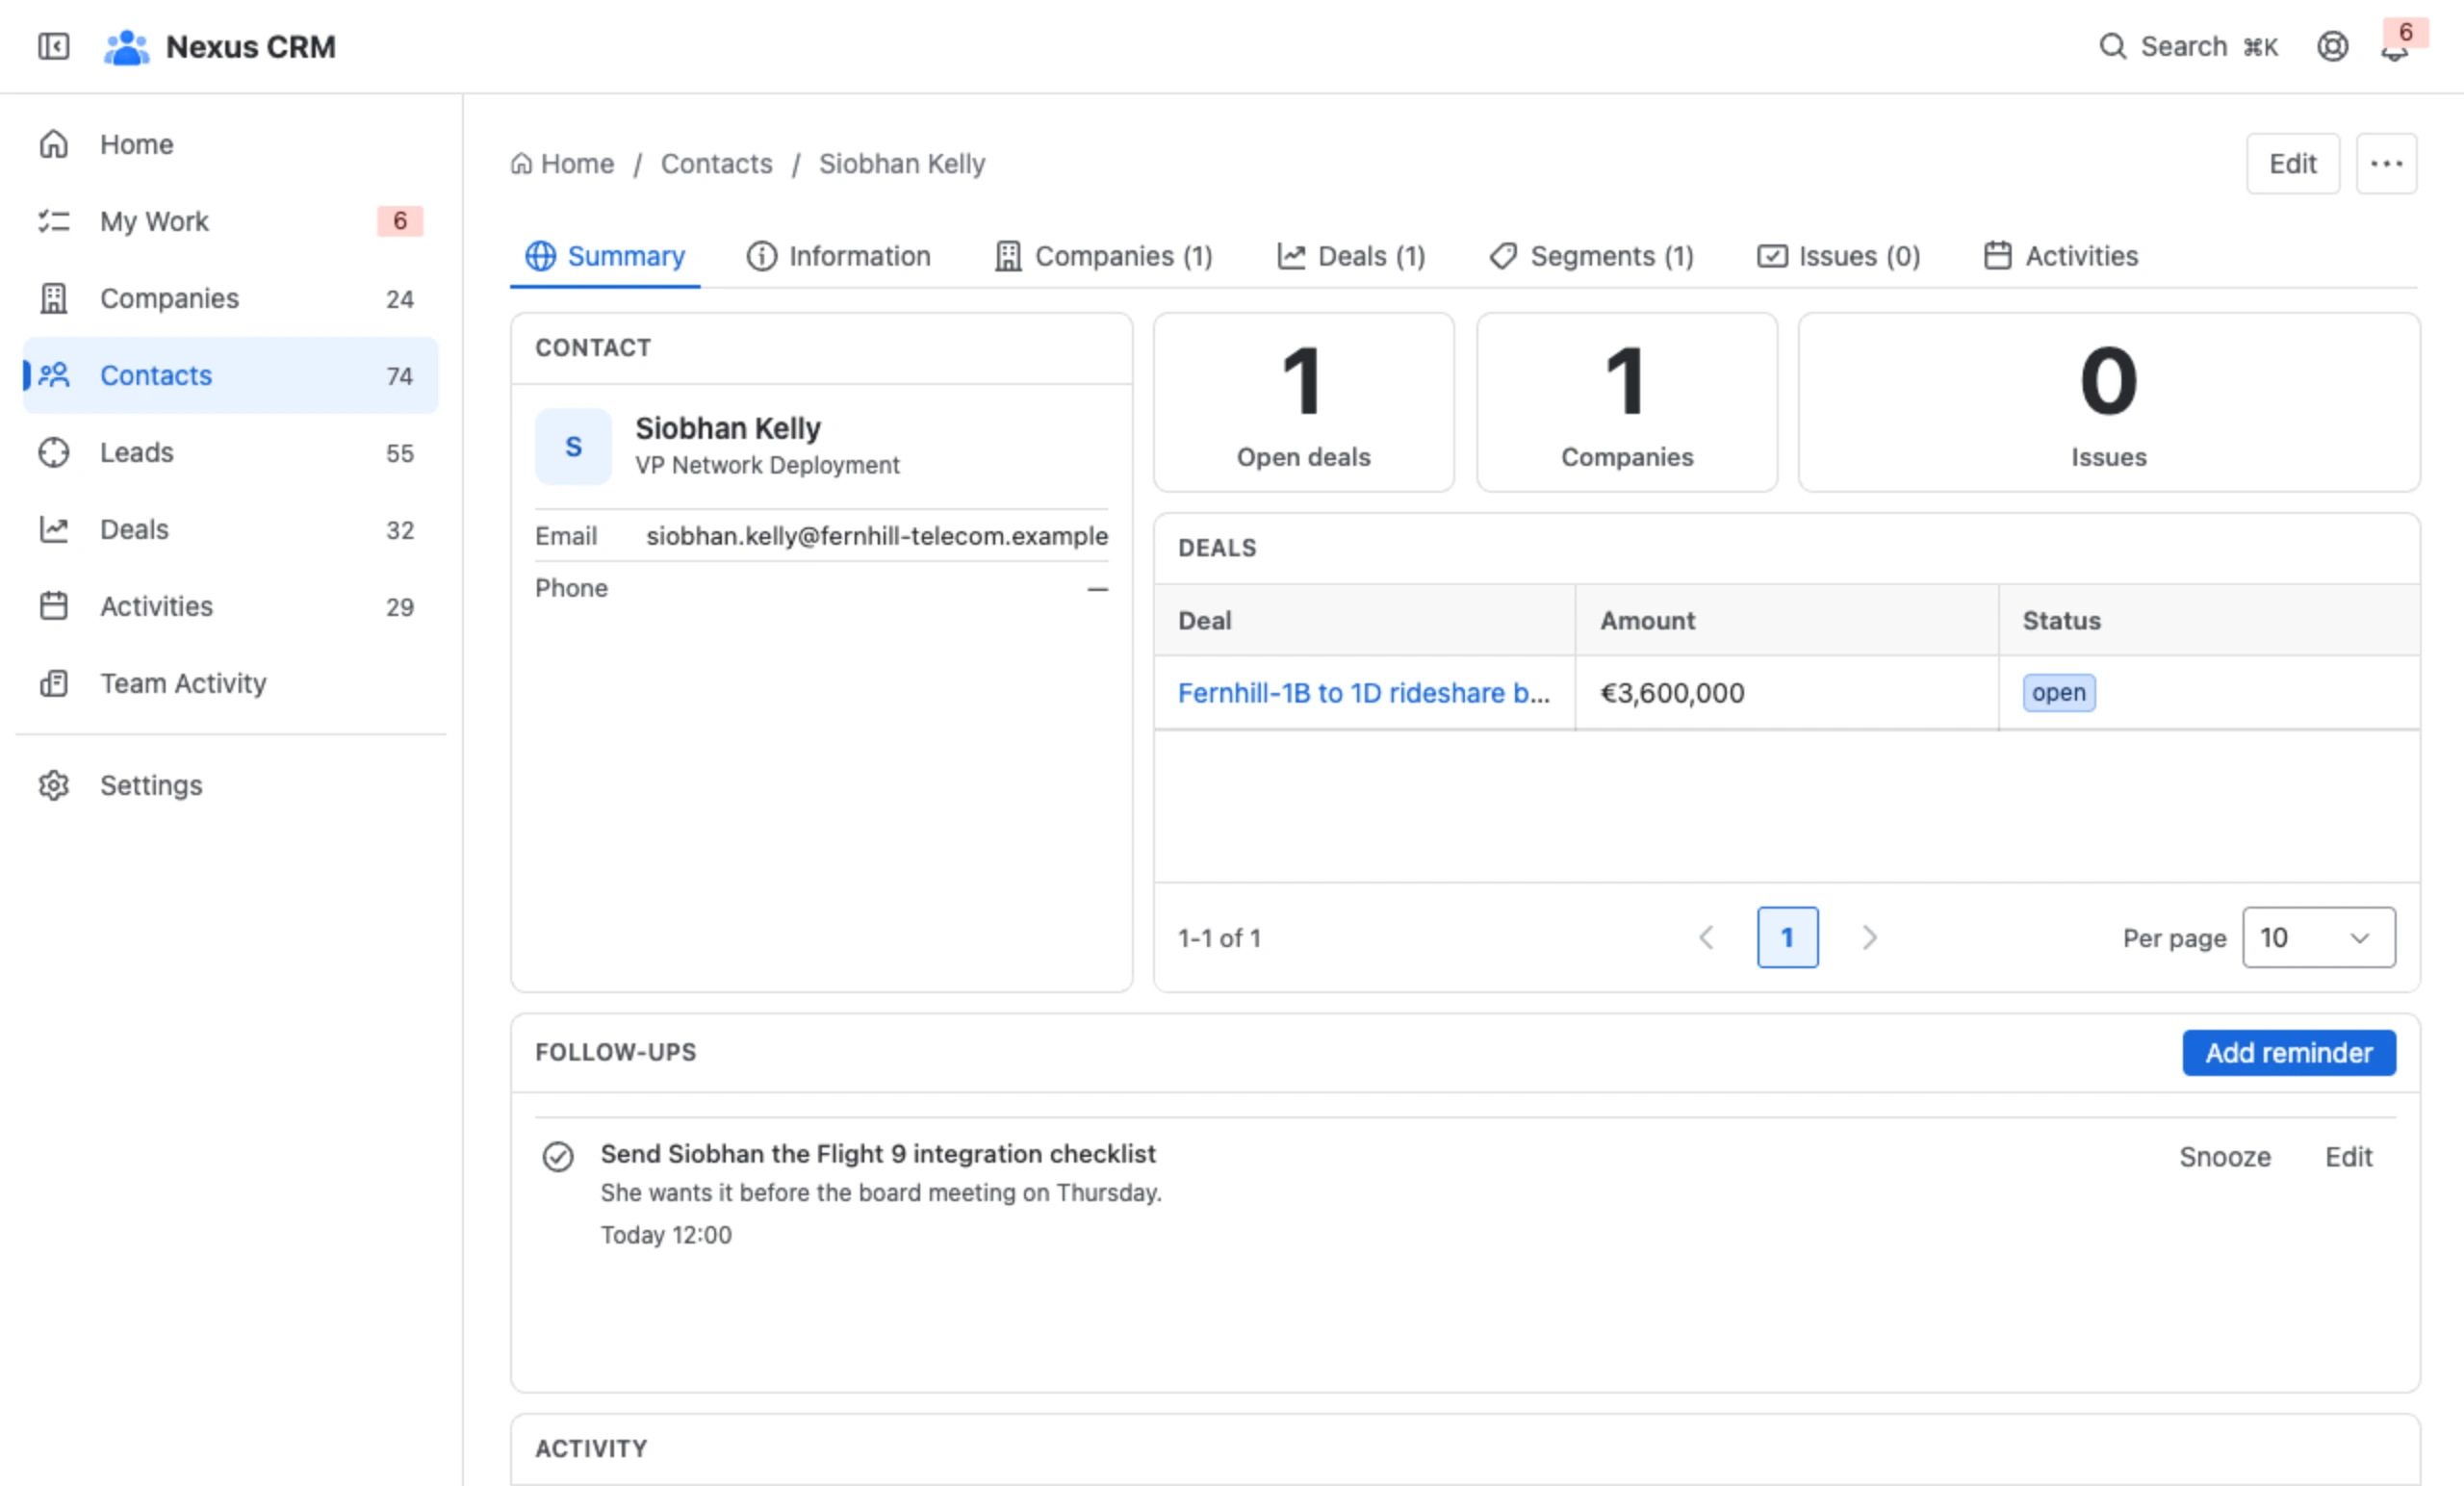The height and width of the screenshot is (1486, 2464).
Task: Click the Settings gear icon
Action: (x=54, y=785)
